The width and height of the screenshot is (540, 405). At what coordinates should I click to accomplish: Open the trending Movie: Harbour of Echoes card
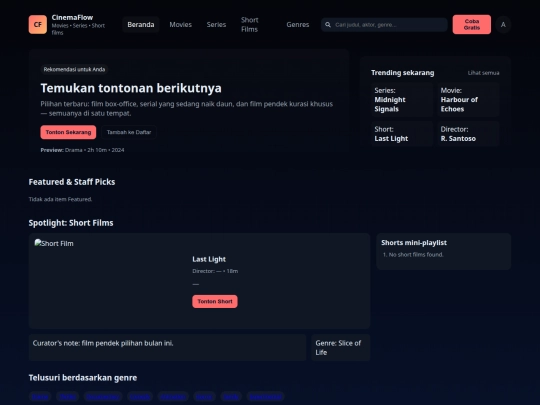[x=468, y=100]
